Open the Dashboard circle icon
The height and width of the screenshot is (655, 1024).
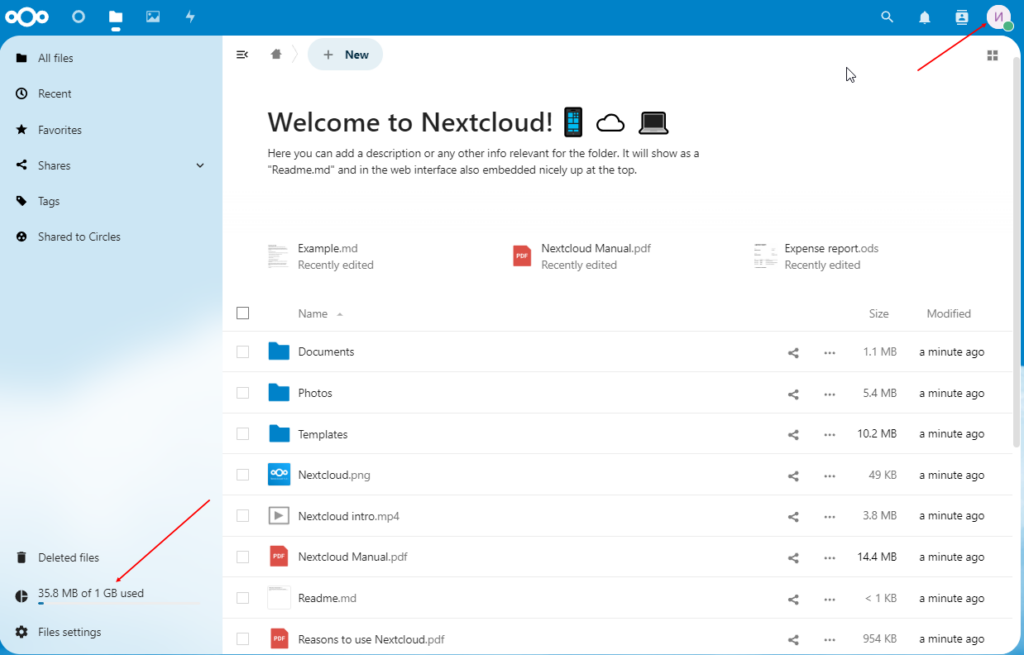(x=78, y=17)
